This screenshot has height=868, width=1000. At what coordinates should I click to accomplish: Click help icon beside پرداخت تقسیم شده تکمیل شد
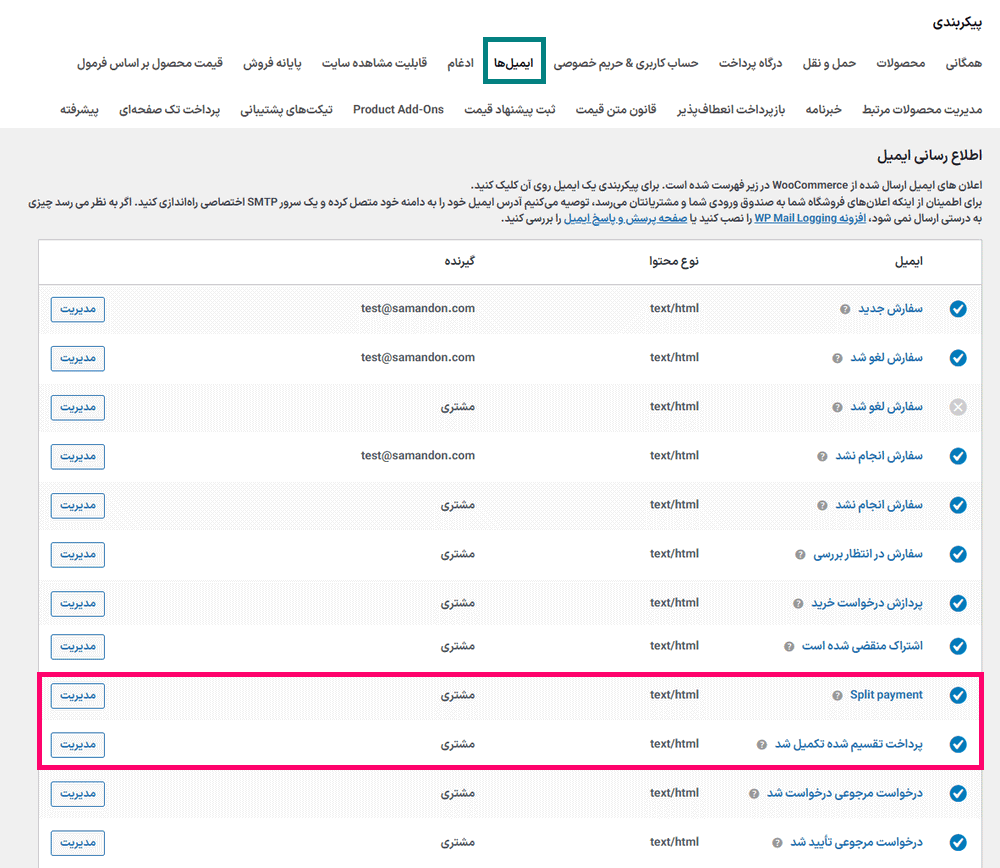(762, 744)
